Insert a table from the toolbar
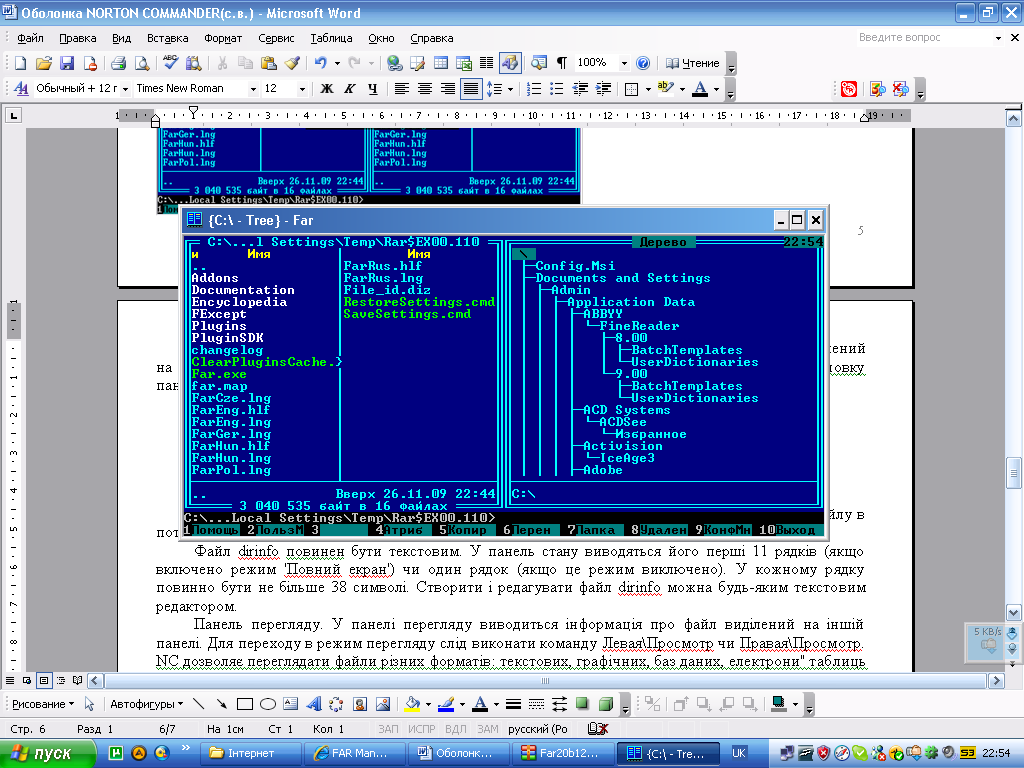The height and width of the screenshot is (768, 1024). tap(441, 63)
